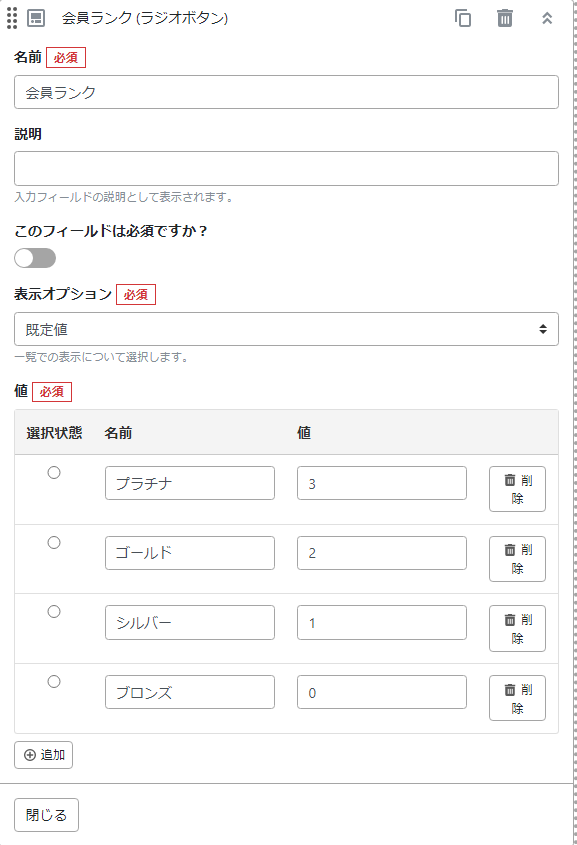Add a new value row via 追加
Image resolution: width=577 pixels, height=845 pixels.
[41, 755]
